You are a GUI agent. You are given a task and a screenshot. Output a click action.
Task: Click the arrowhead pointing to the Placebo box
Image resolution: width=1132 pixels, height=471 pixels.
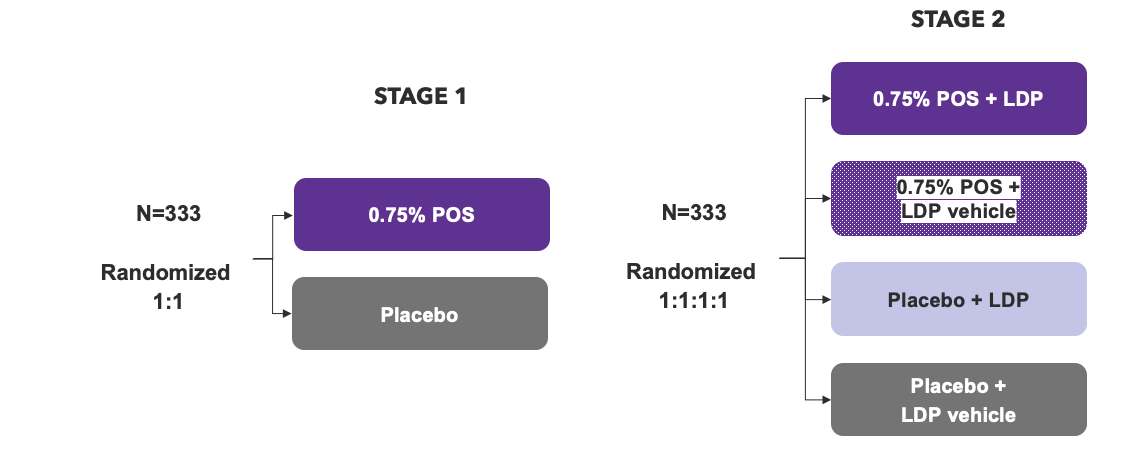point(285,313)
